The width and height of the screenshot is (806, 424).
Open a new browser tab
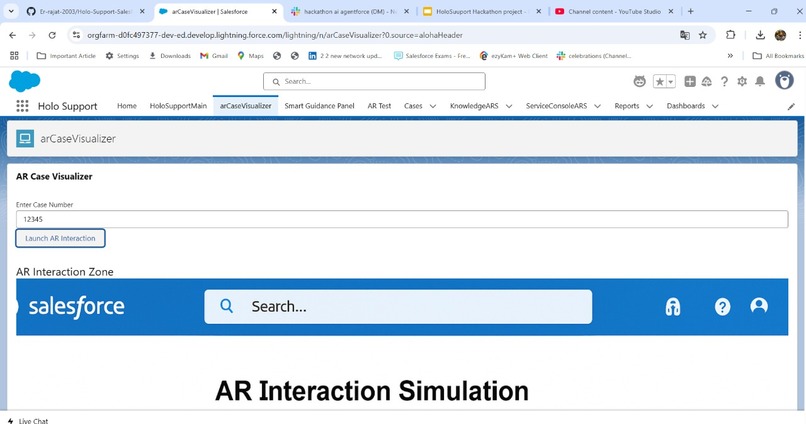(690, 11)
